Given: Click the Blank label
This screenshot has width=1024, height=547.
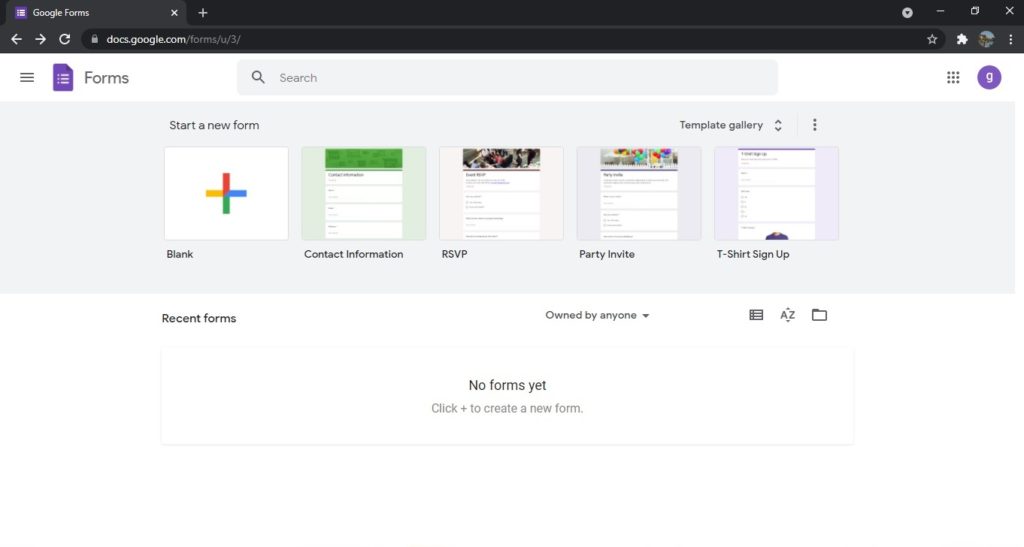Looking at the screenshot, I should tap(180, 254).
